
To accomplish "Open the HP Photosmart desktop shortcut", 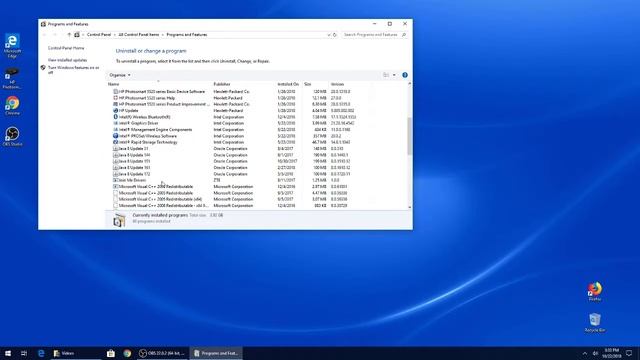I will tap(12, 78).
